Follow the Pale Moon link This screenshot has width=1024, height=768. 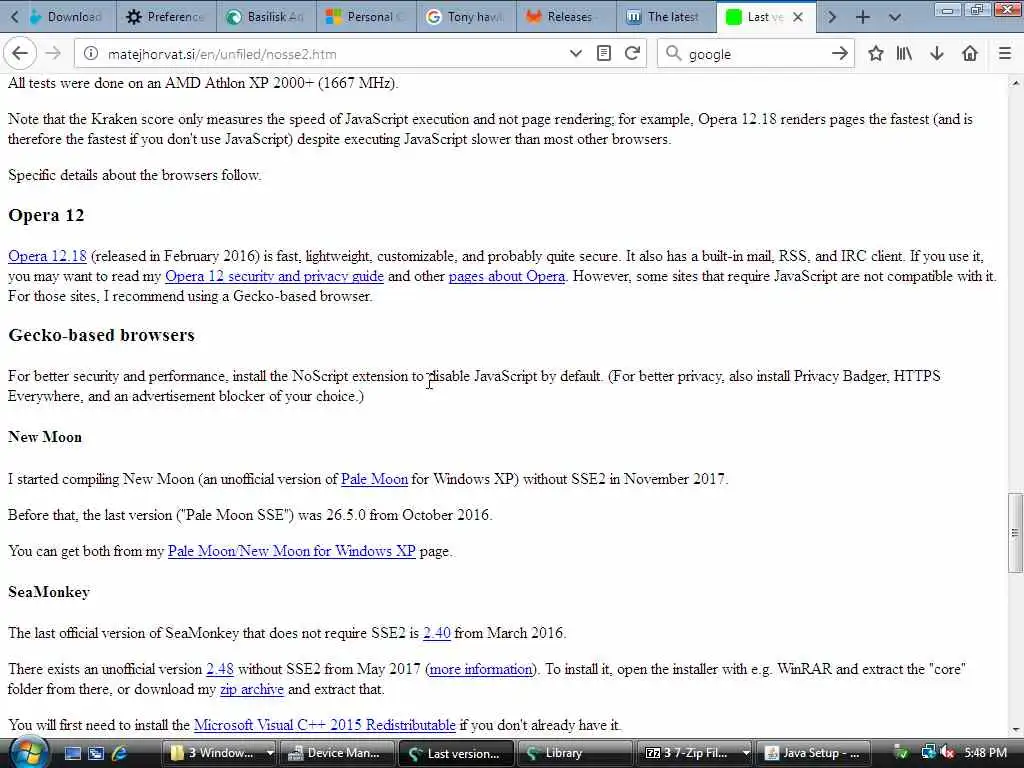[374, 479]
